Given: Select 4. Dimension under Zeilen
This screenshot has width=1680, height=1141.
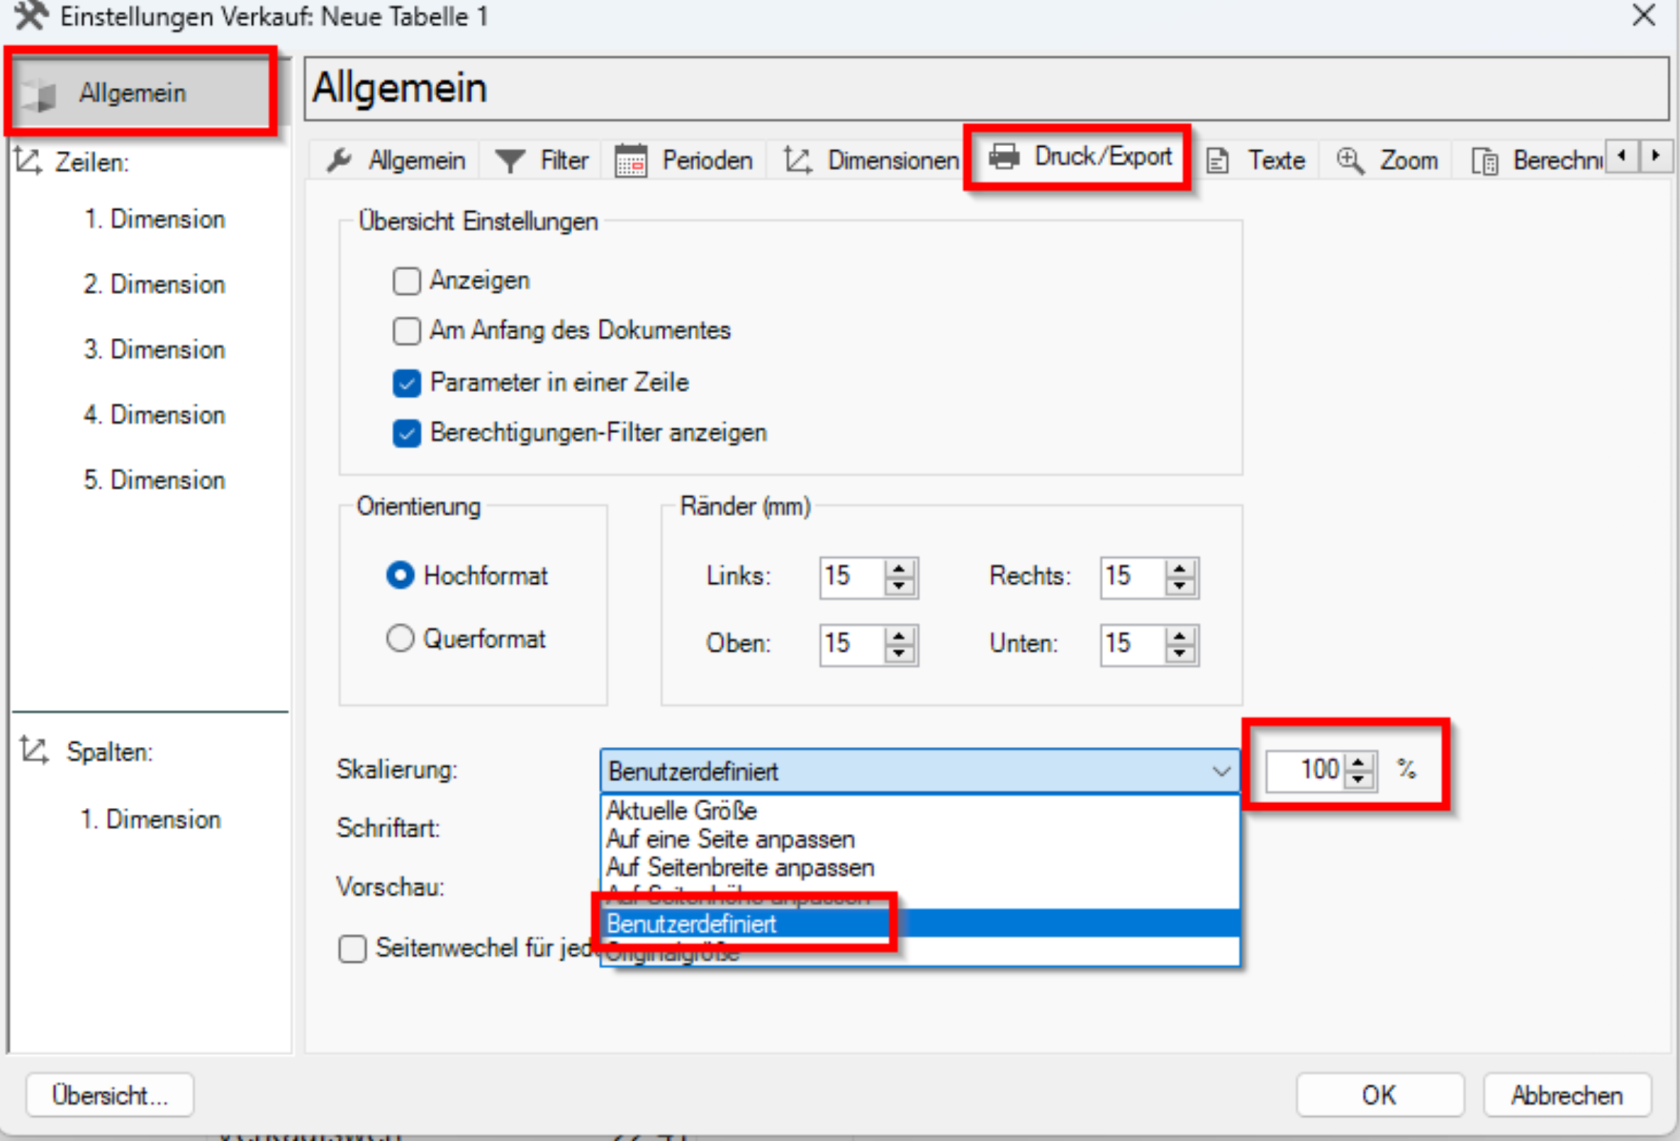Looking at the screenshot, I should pyautogui.click(x=154, y=415).
